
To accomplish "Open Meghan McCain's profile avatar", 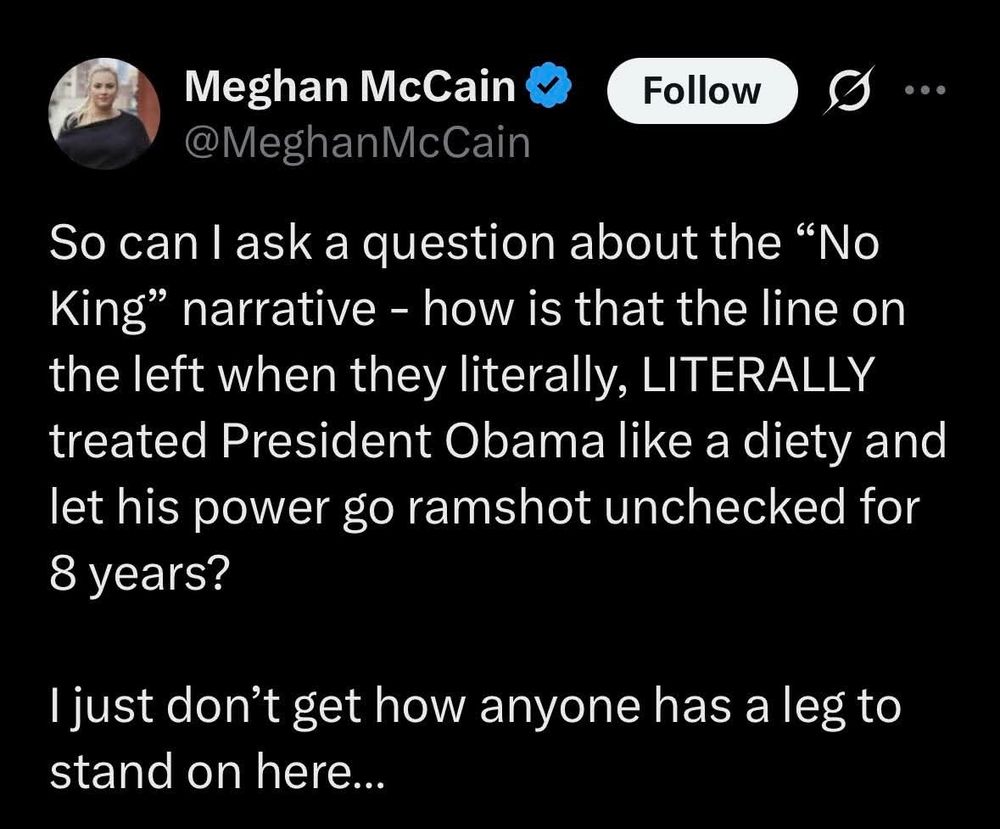I will coord(105,114).
